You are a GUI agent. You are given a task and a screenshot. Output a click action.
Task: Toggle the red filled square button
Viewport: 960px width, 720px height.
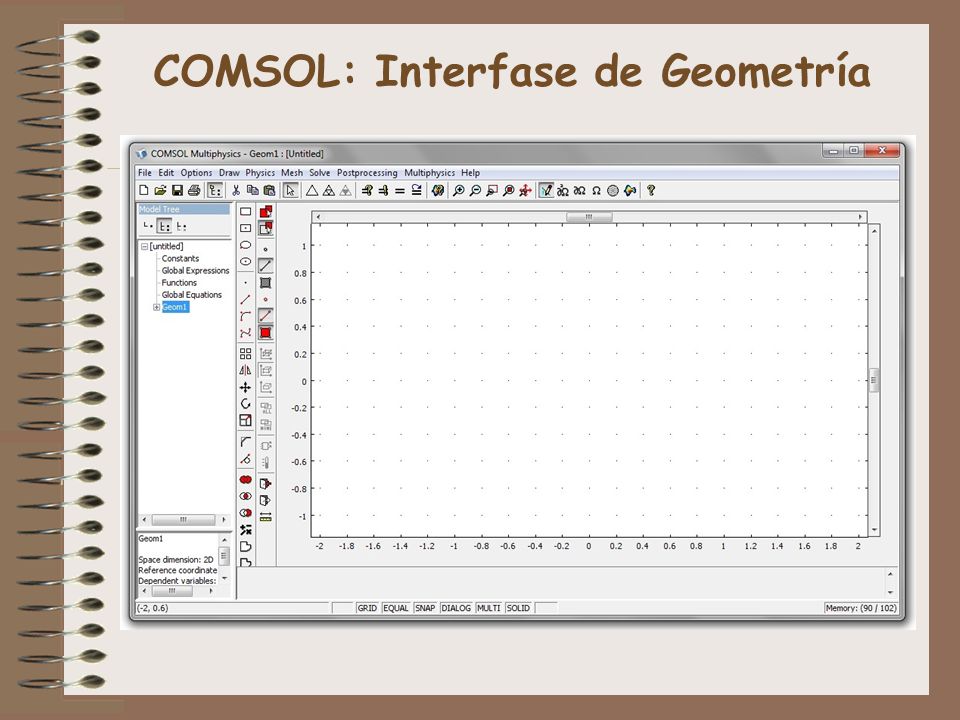point(266,332)
